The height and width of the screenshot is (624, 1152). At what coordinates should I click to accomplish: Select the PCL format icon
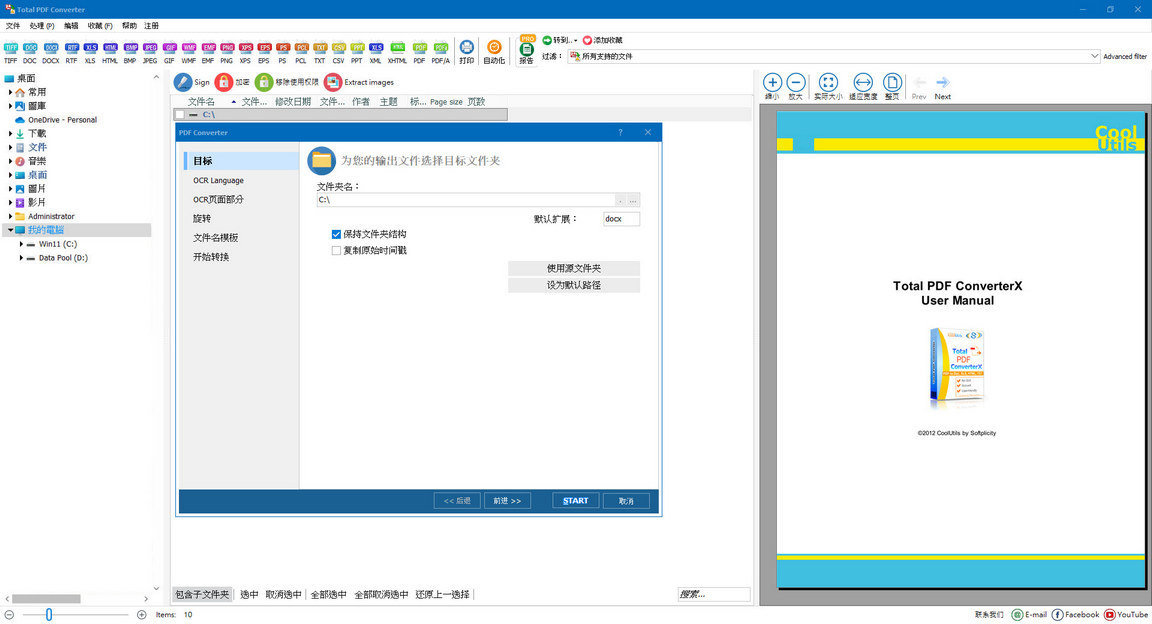pos(301,51)
